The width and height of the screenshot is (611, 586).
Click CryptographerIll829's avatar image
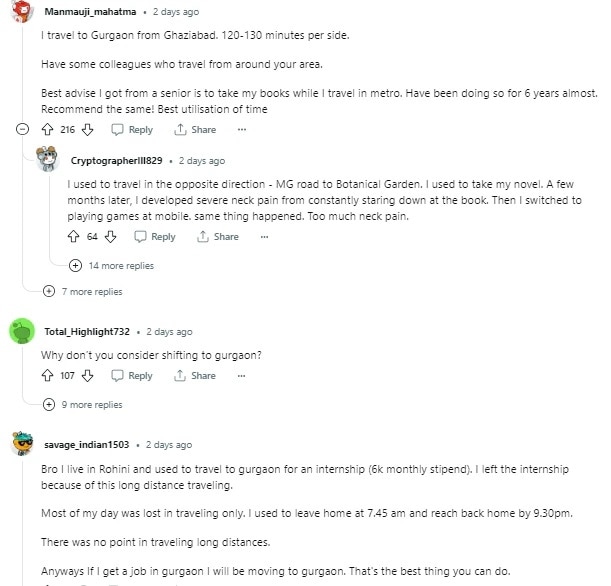(47, 160)
